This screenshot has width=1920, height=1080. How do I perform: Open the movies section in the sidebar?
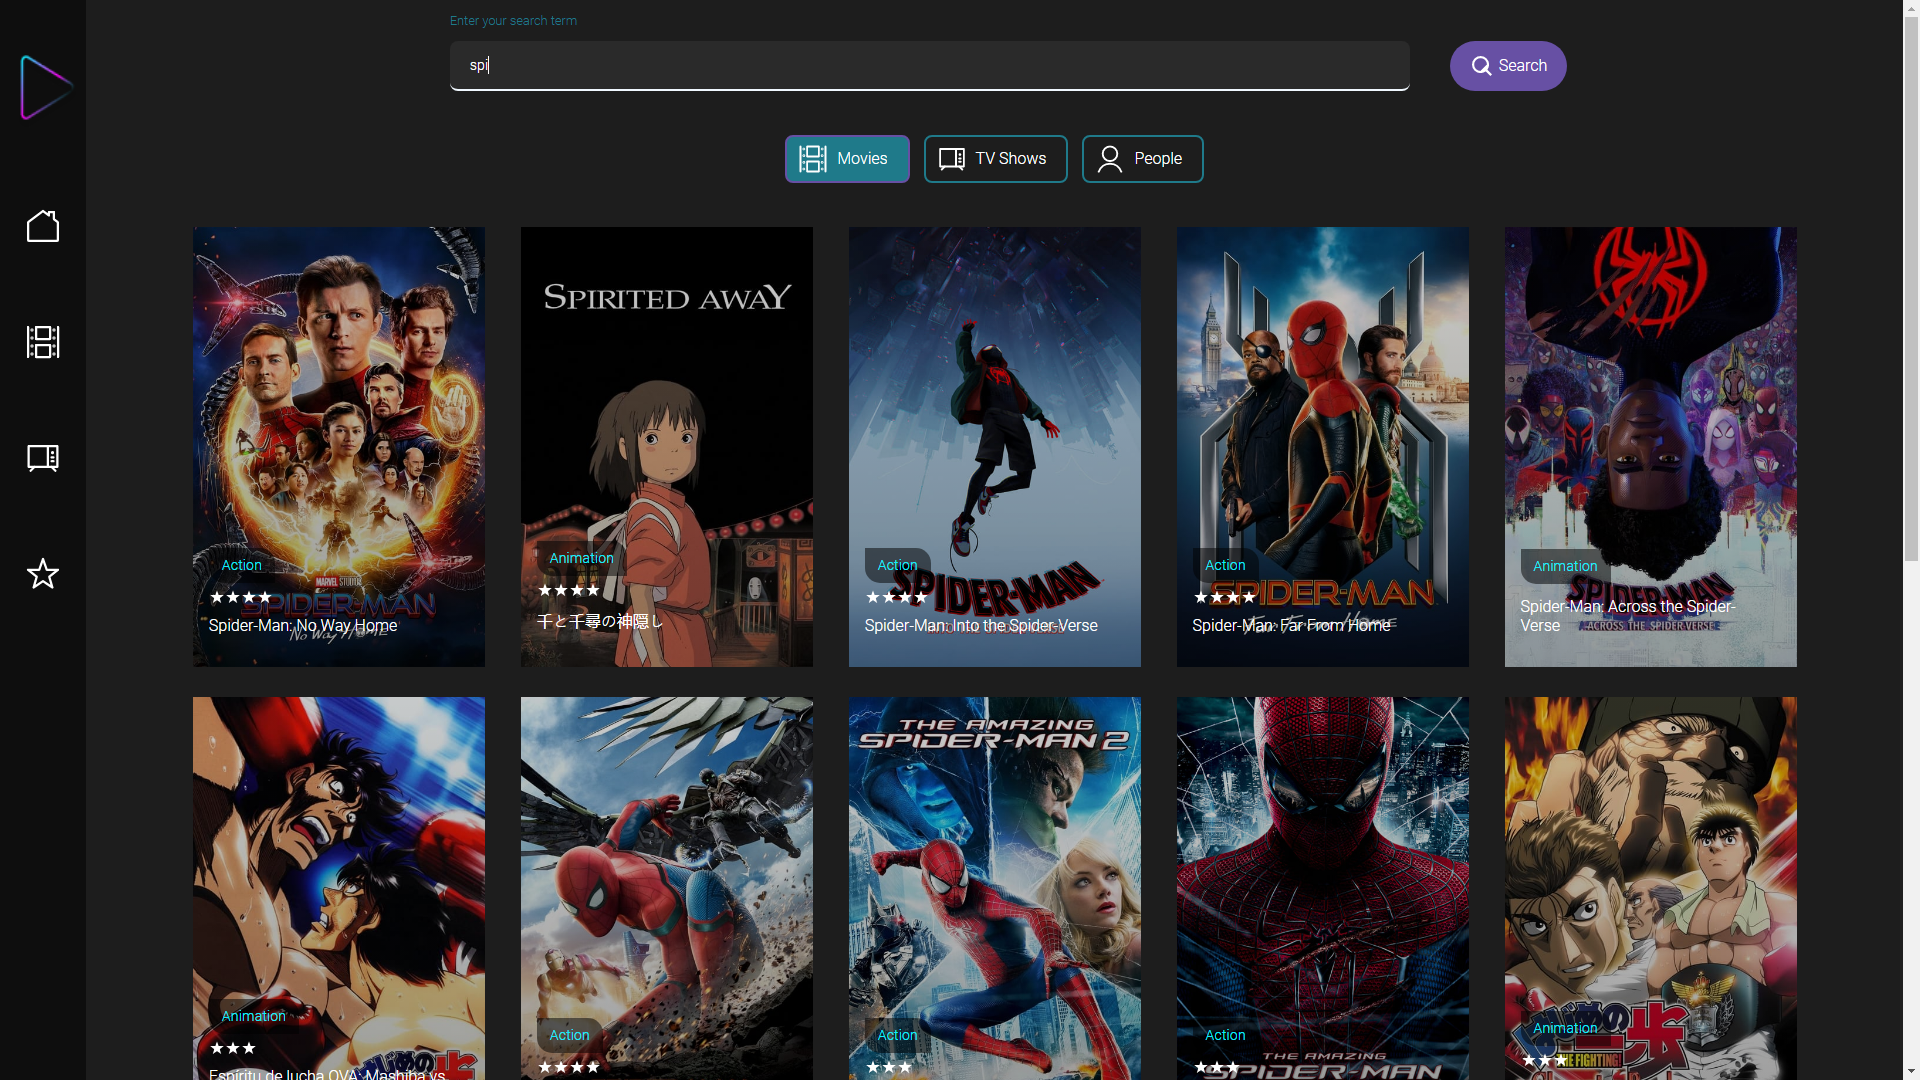pyautogui.click(x=42, y=342)
